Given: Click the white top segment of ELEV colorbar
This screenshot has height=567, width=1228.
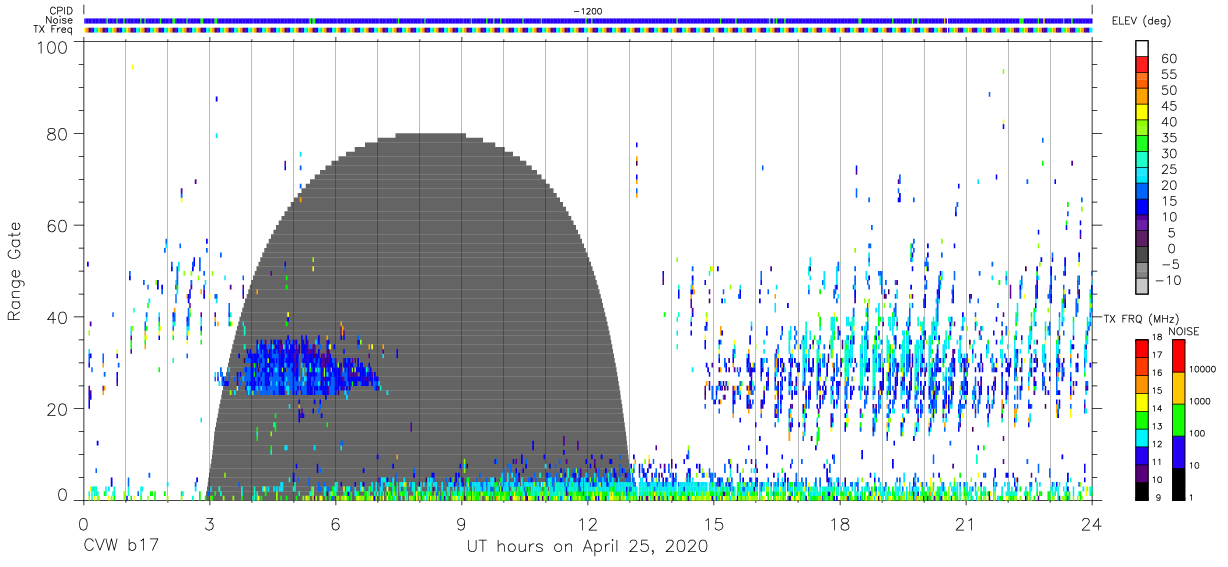Looking at the screenshot, I should pyautogui.click(x=1142, y=49).
